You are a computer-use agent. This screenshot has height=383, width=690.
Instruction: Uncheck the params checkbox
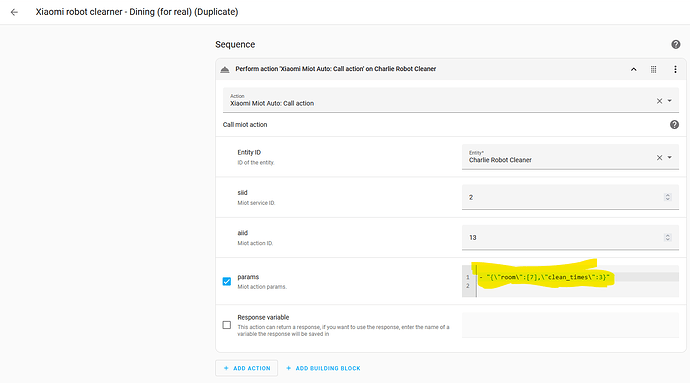coord(227,281)
